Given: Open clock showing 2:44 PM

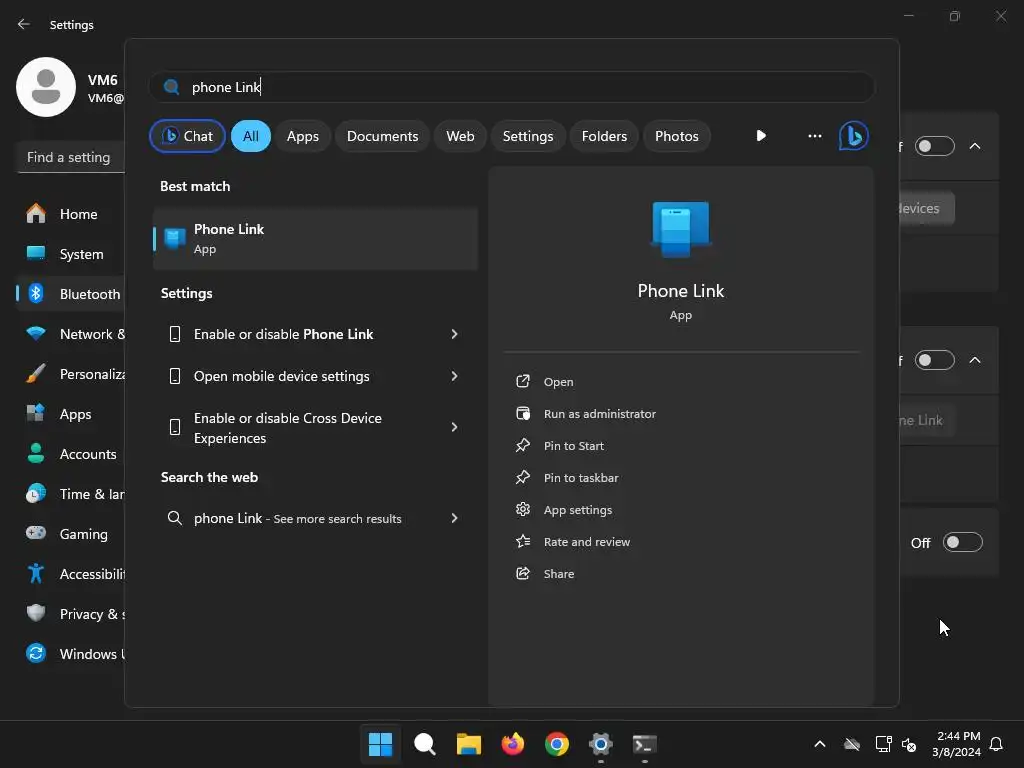Looking at the screenshot, I should coord(956,744).
